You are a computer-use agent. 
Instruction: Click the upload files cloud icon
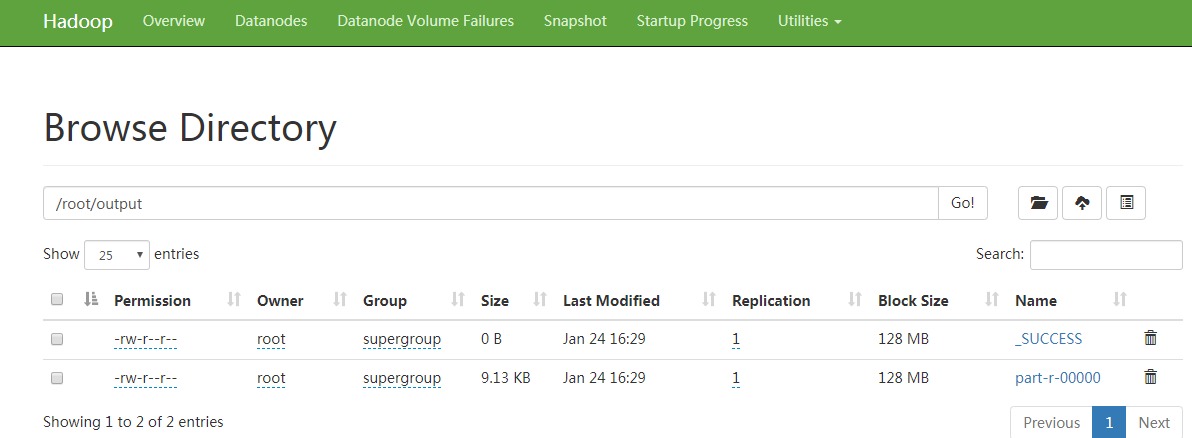1082,203
